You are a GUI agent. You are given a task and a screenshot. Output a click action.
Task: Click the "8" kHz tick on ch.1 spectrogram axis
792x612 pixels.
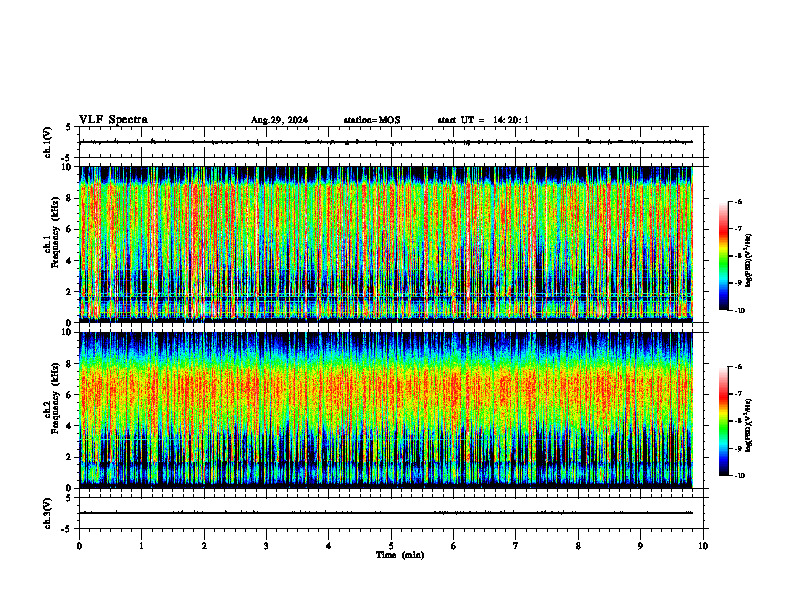tap(70, 198)
